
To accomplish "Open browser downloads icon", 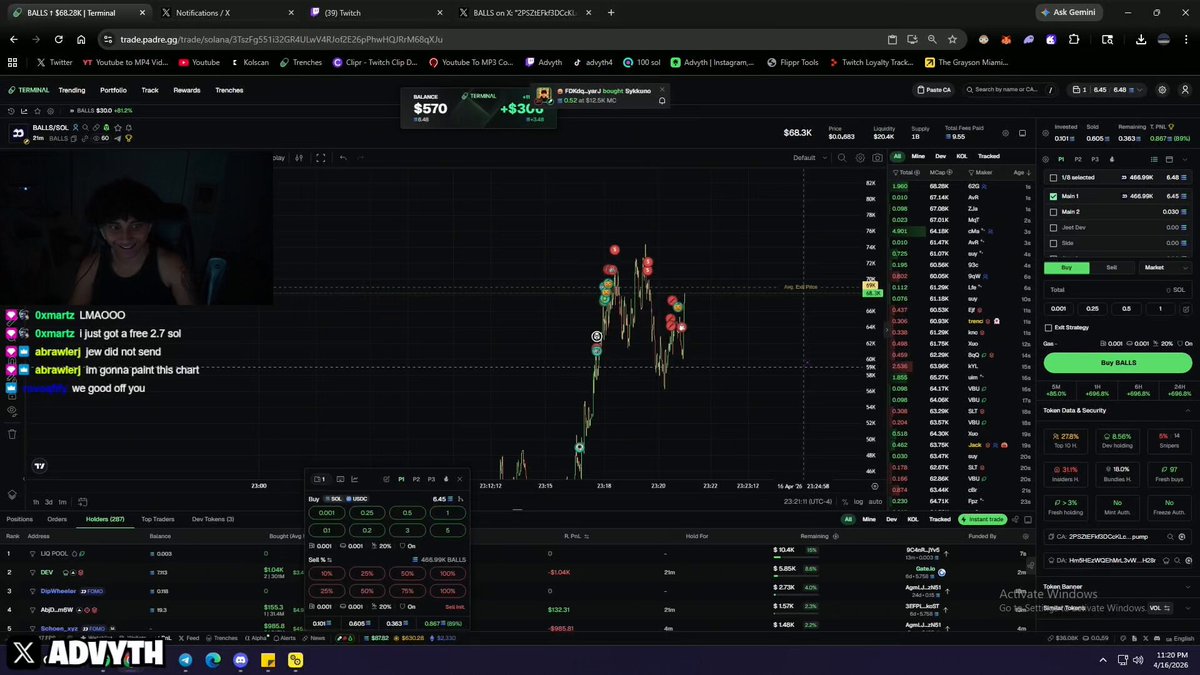I will [x=1141, y=39].
